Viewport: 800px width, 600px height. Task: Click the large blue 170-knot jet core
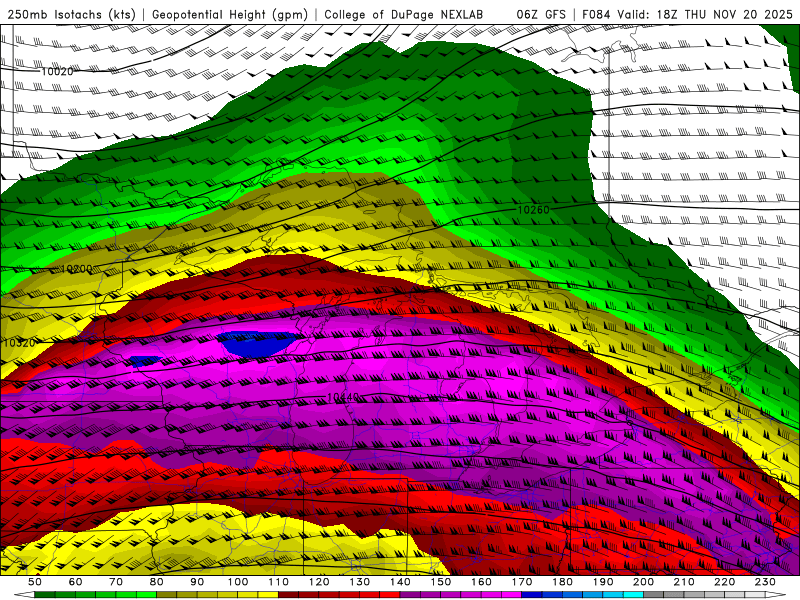tap(258, 344)
